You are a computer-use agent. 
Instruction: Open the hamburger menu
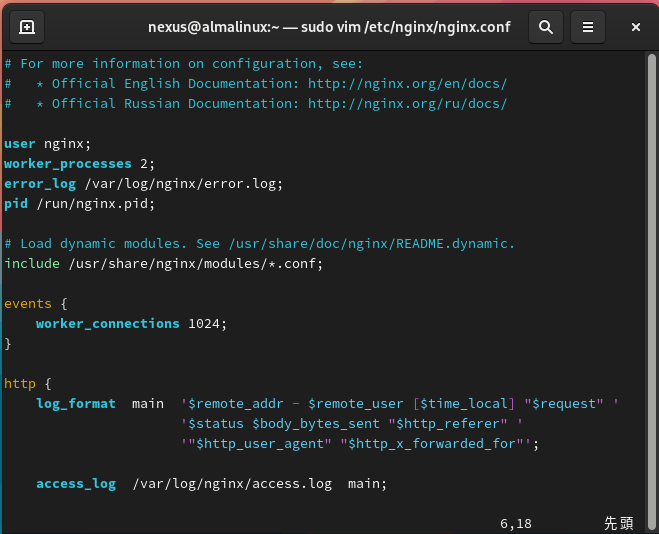click(588, 27)
